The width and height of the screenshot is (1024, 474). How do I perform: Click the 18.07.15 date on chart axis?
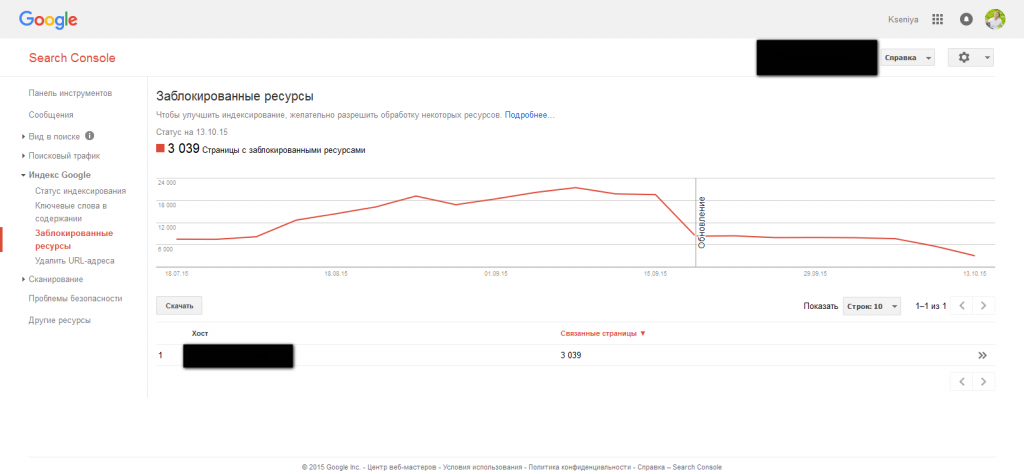point(177,274)
